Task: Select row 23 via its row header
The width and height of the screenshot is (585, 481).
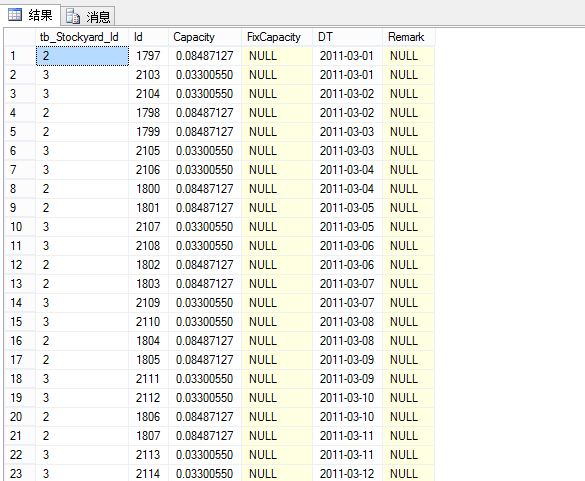Action: [20, 473]
